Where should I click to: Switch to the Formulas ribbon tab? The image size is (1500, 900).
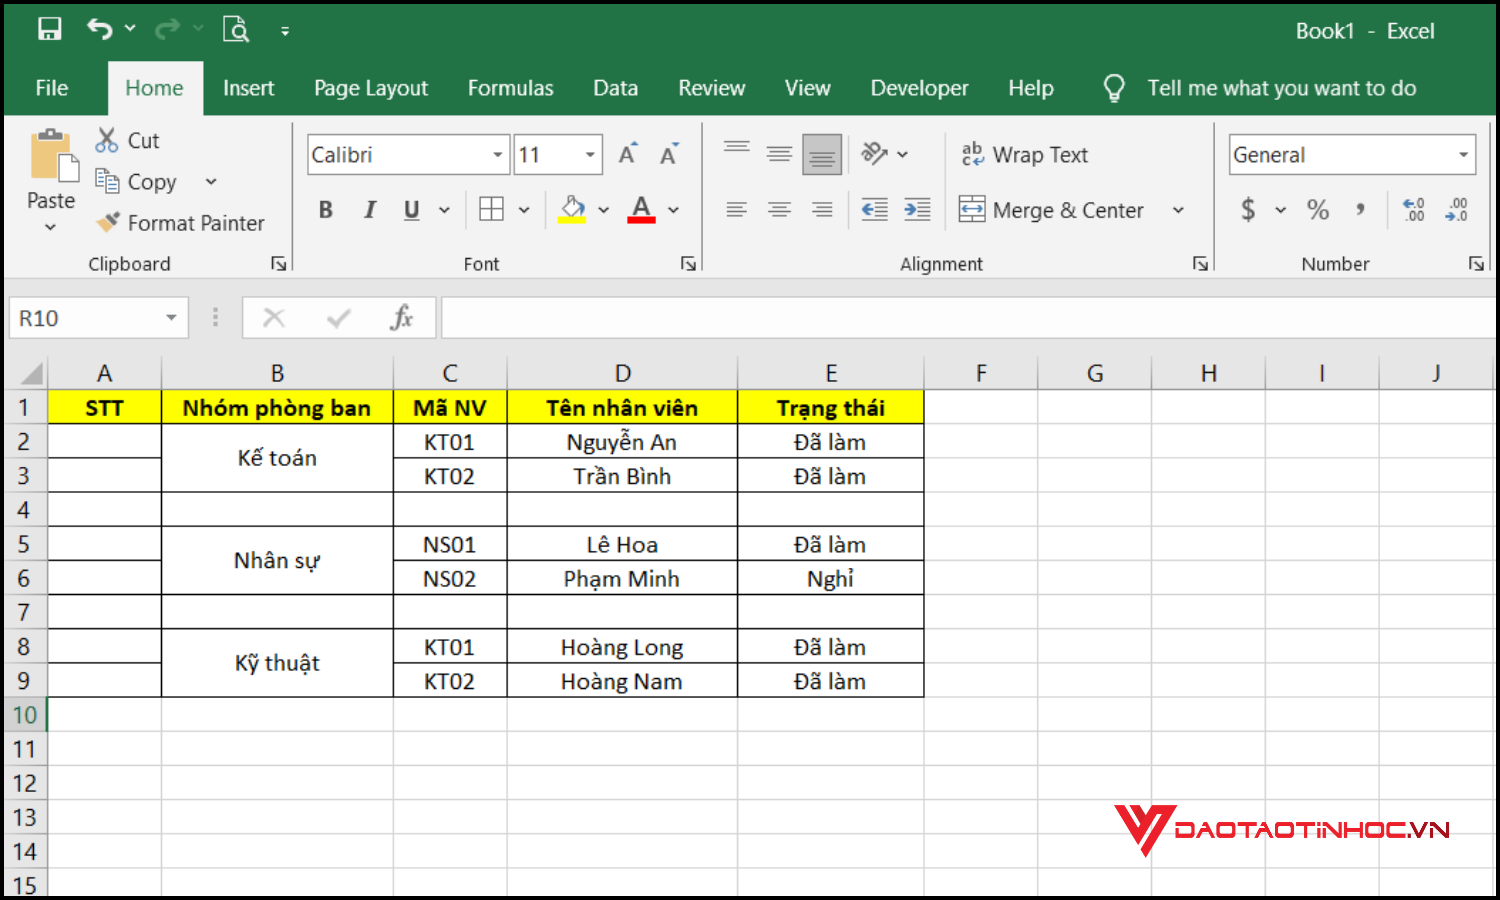(x=510, y=88)
